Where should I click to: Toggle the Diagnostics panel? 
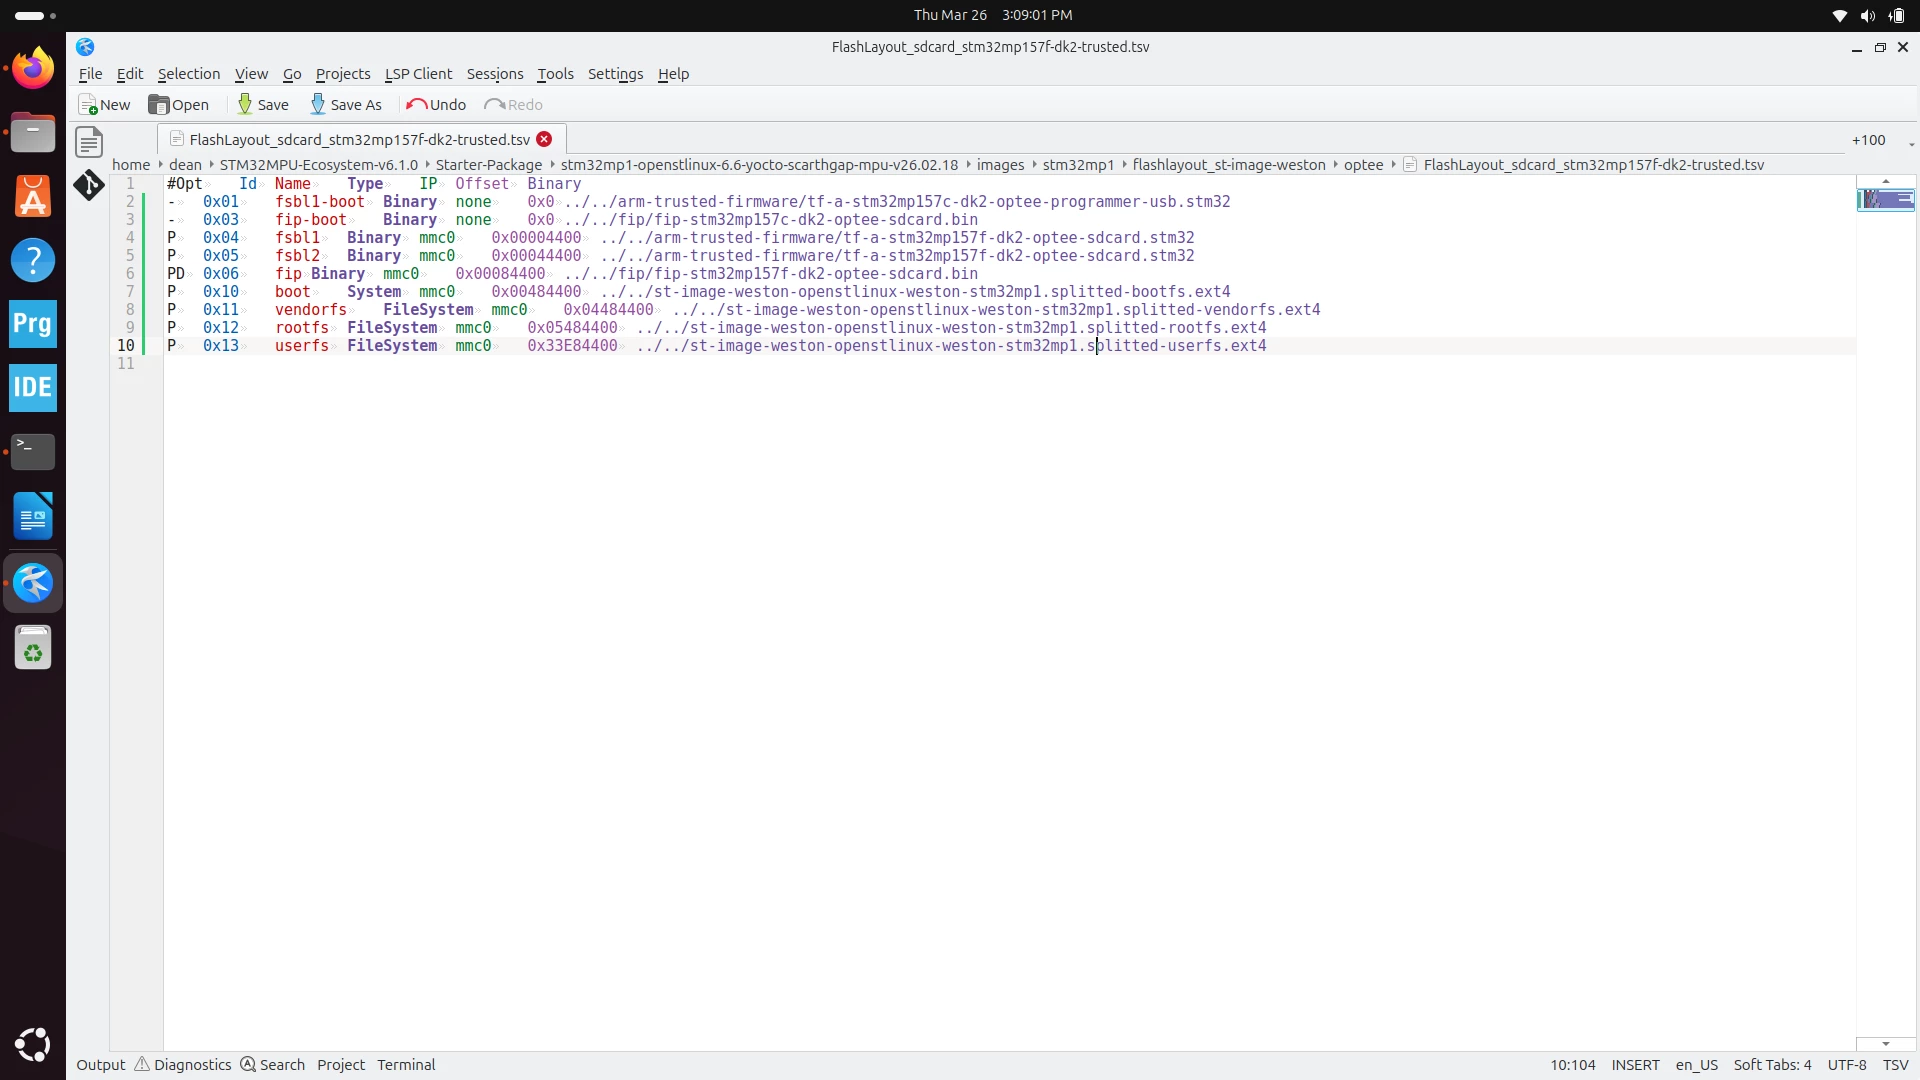183,1065
